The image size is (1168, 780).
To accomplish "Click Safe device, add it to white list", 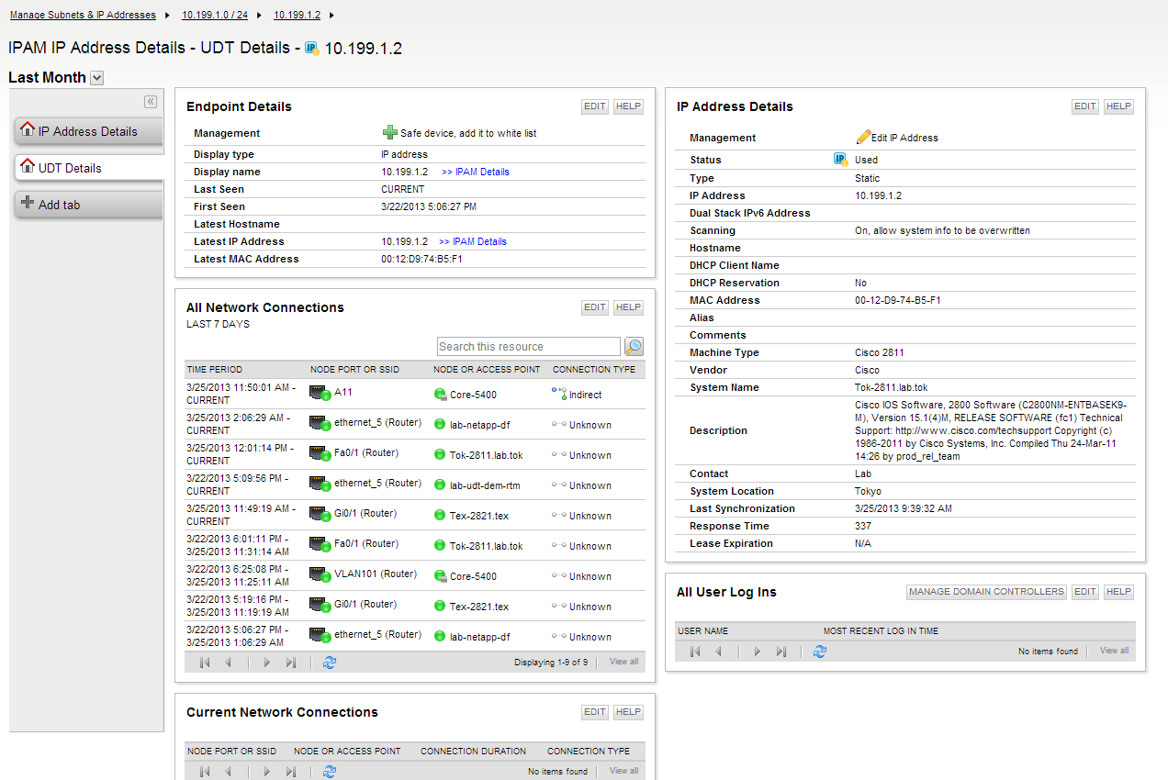I will [x=468, y=133].
